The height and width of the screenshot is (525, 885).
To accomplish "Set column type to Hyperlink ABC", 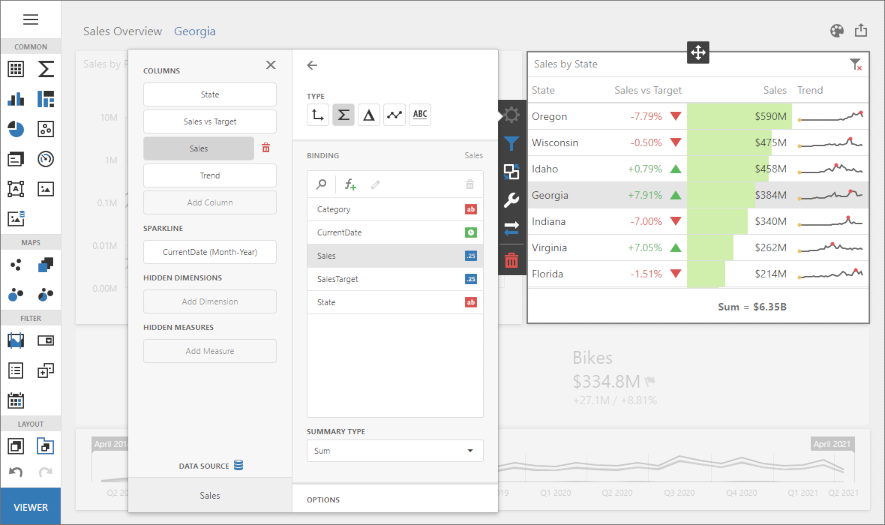I will pyautogui.click(x=420, y=115).
